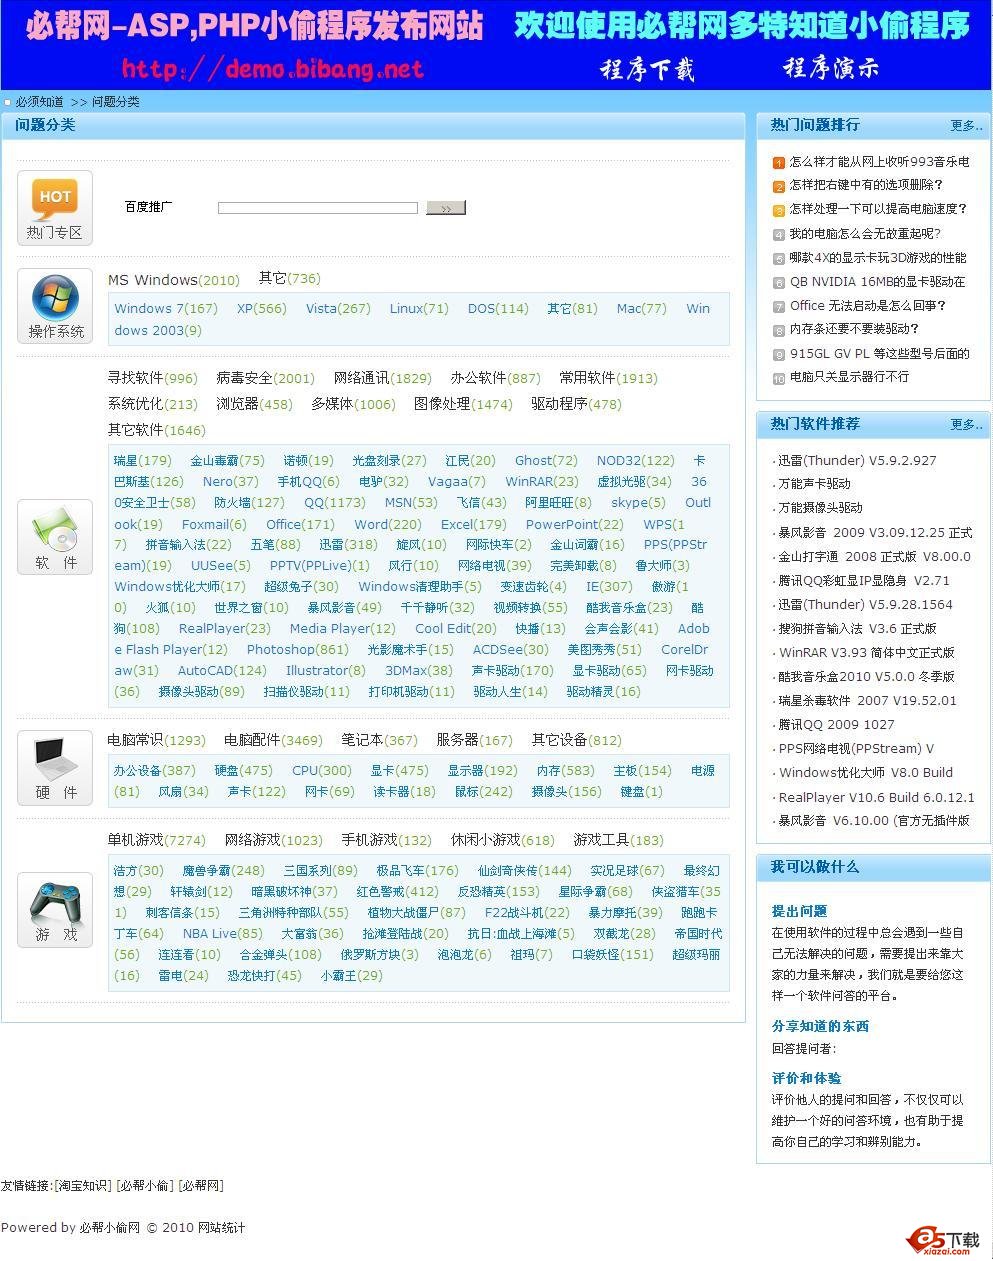Open MS Windows(2010) category
The image size is (993, 1261).
click(174, 280)
